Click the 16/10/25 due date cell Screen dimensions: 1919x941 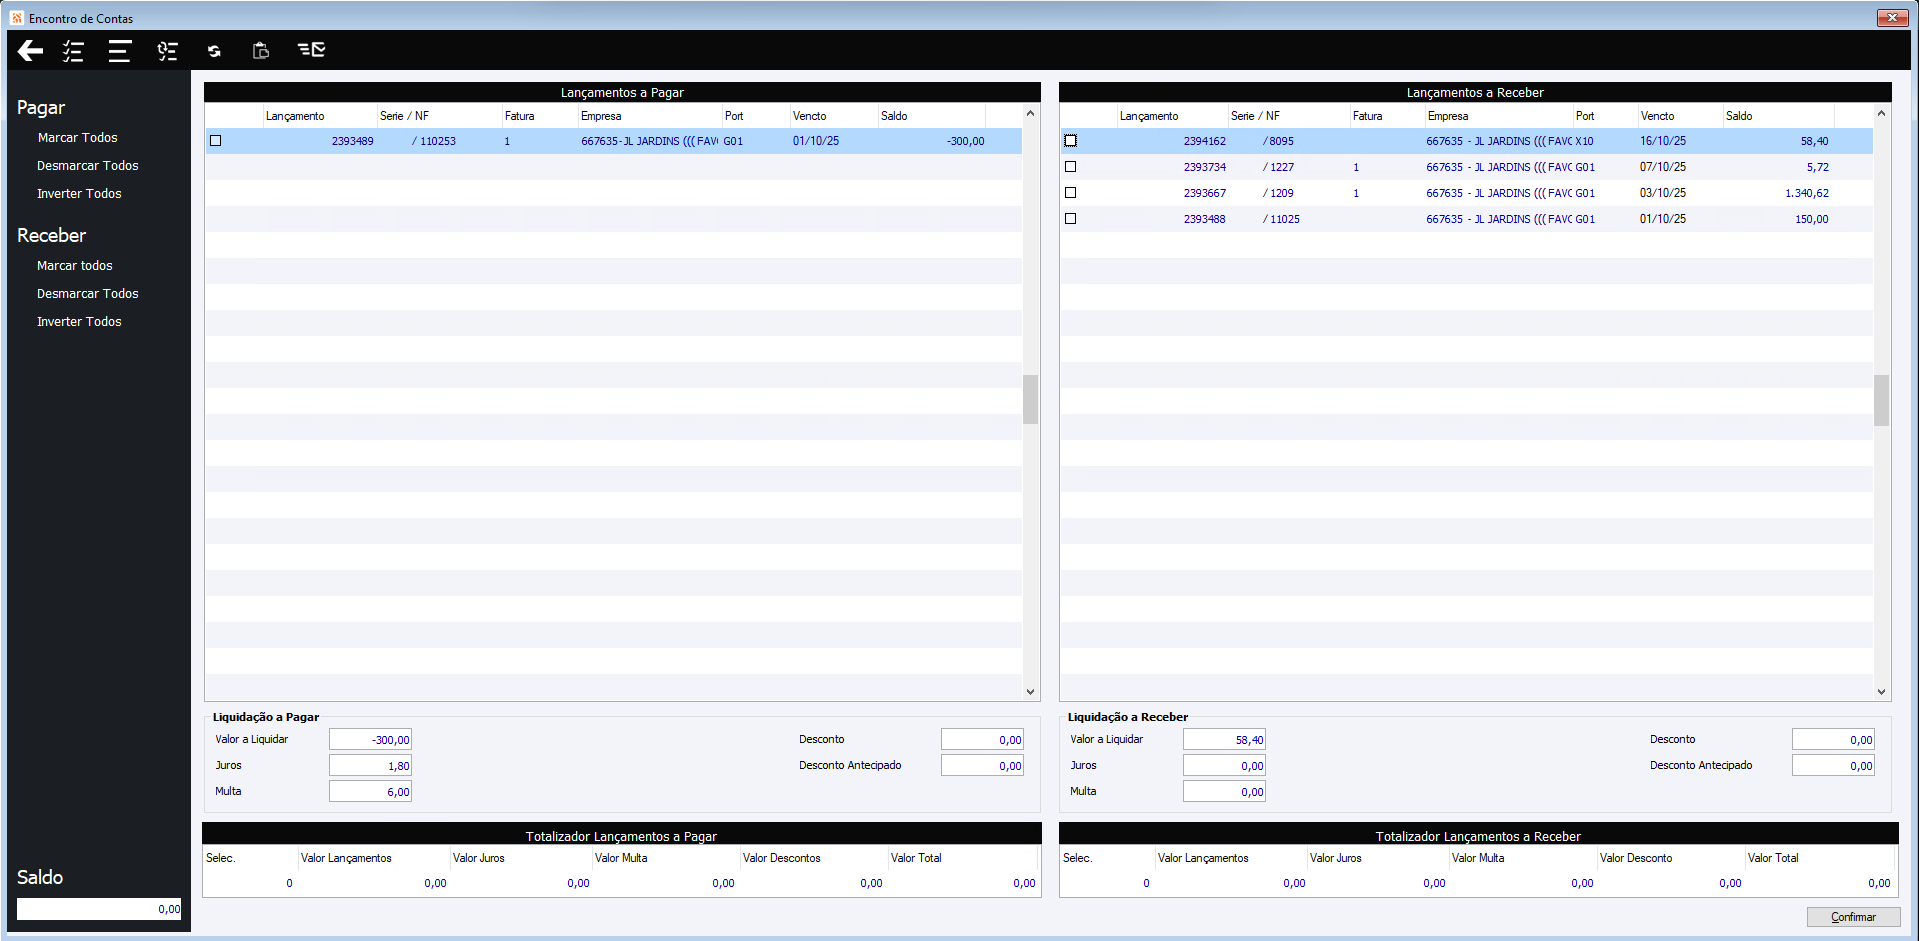click(1663, 142)
